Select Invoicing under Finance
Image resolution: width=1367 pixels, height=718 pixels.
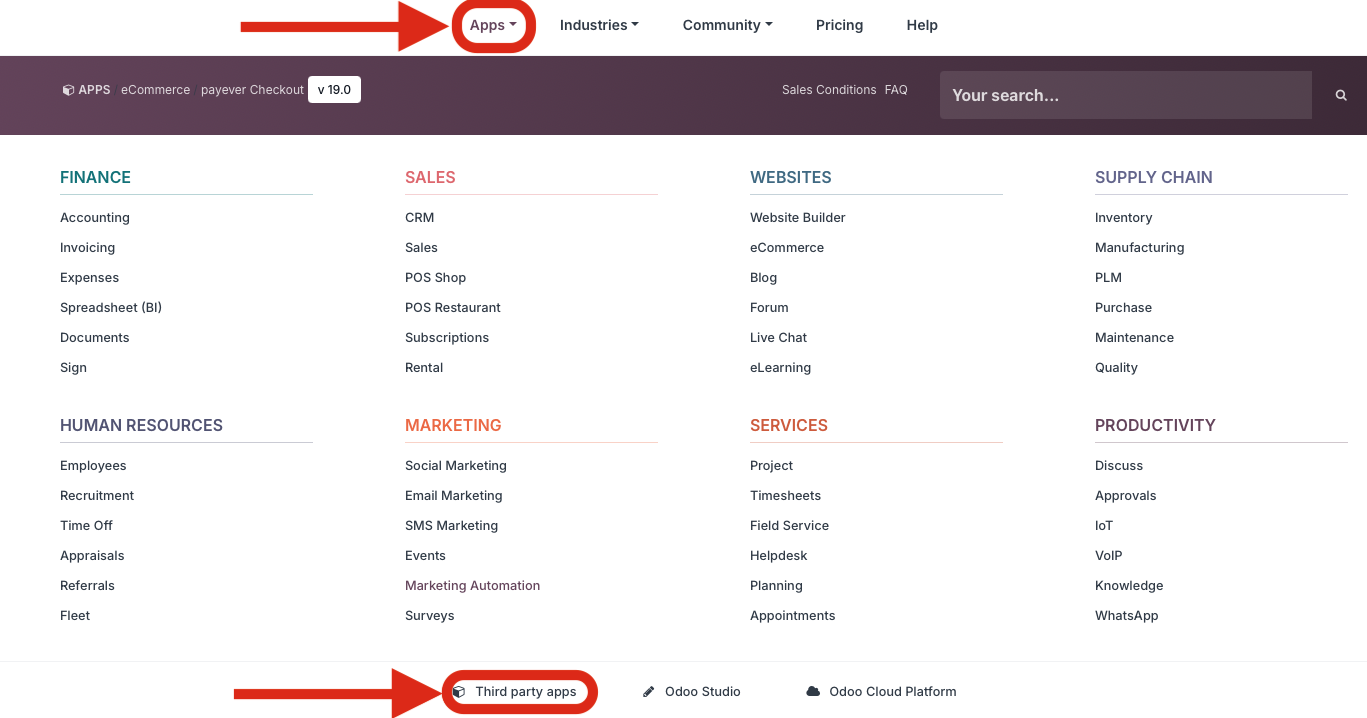pos(87,247)
